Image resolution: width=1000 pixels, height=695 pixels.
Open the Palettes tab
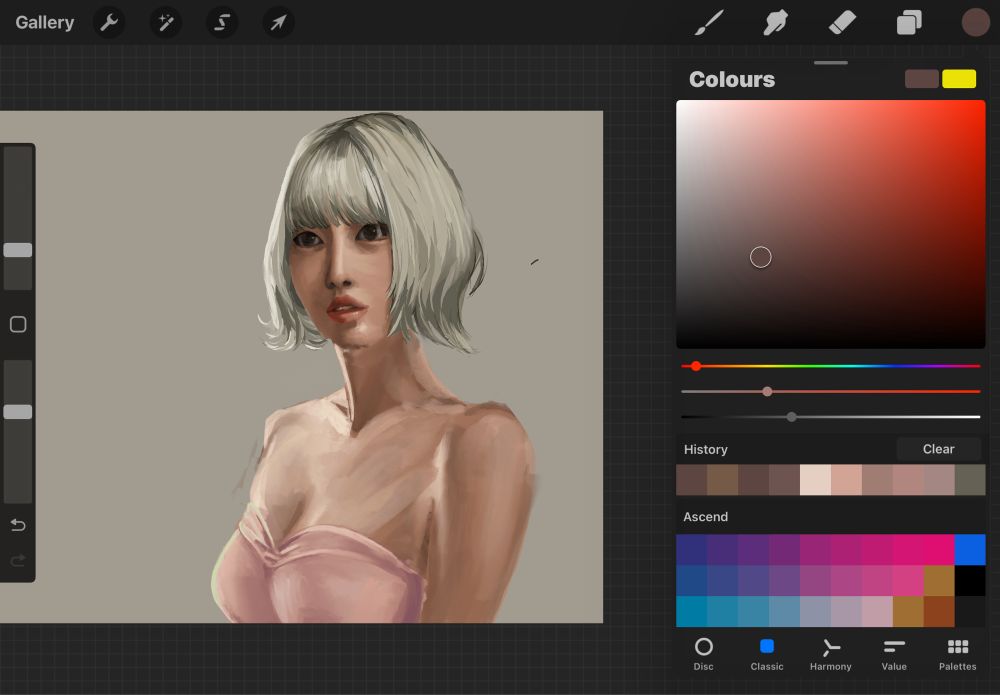click(x=957, y=654)
